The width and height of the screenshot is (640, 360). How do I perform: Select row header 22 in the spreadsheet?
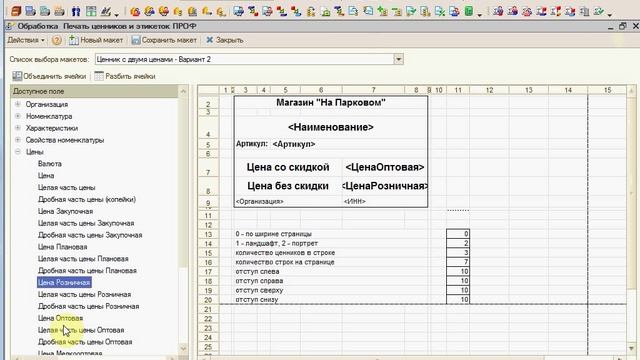[208, 319]
